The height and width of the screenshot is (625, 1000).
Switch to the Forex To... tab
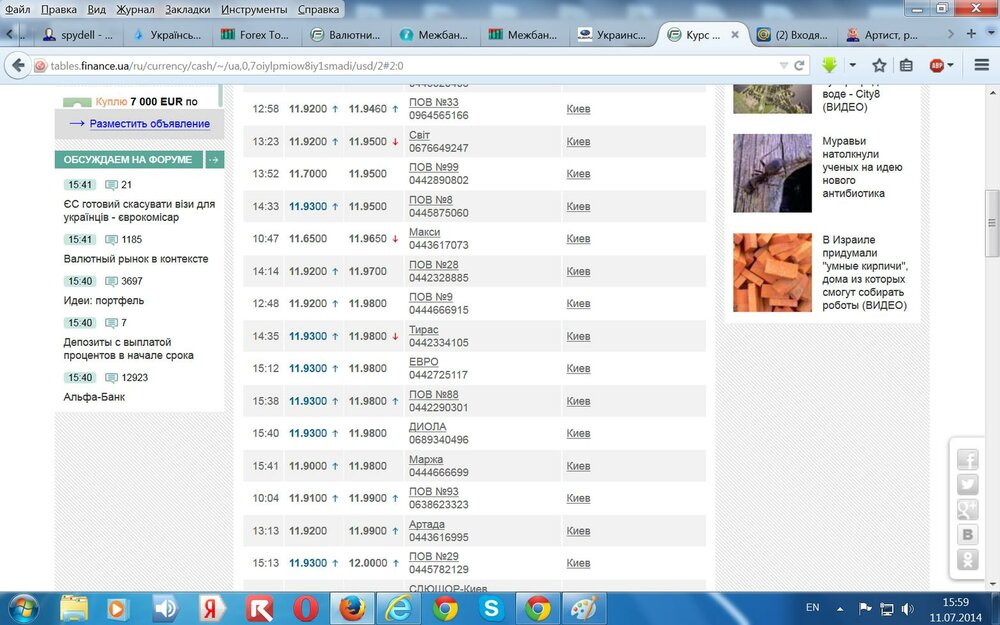click(255, 34)
